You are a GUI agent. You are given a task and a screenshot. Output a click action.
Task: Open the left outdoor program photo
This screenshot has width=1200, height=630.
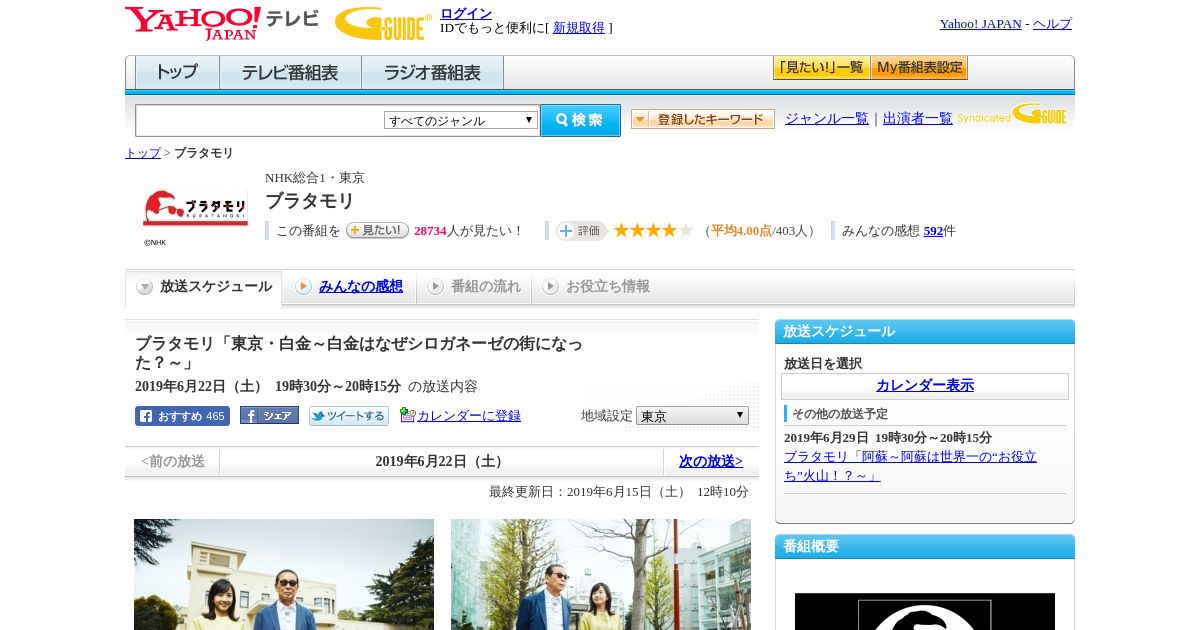click(284, 574)
